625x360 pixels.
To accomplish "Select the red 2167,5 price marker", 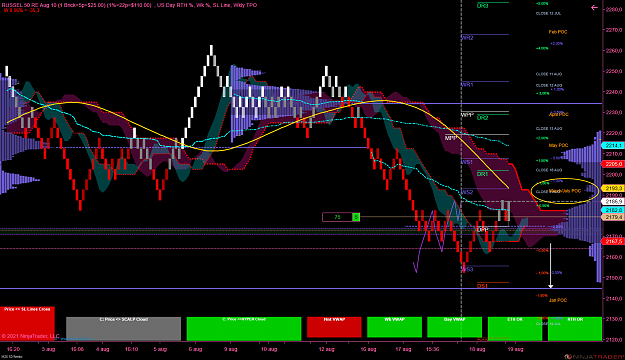I will (612, 242).
